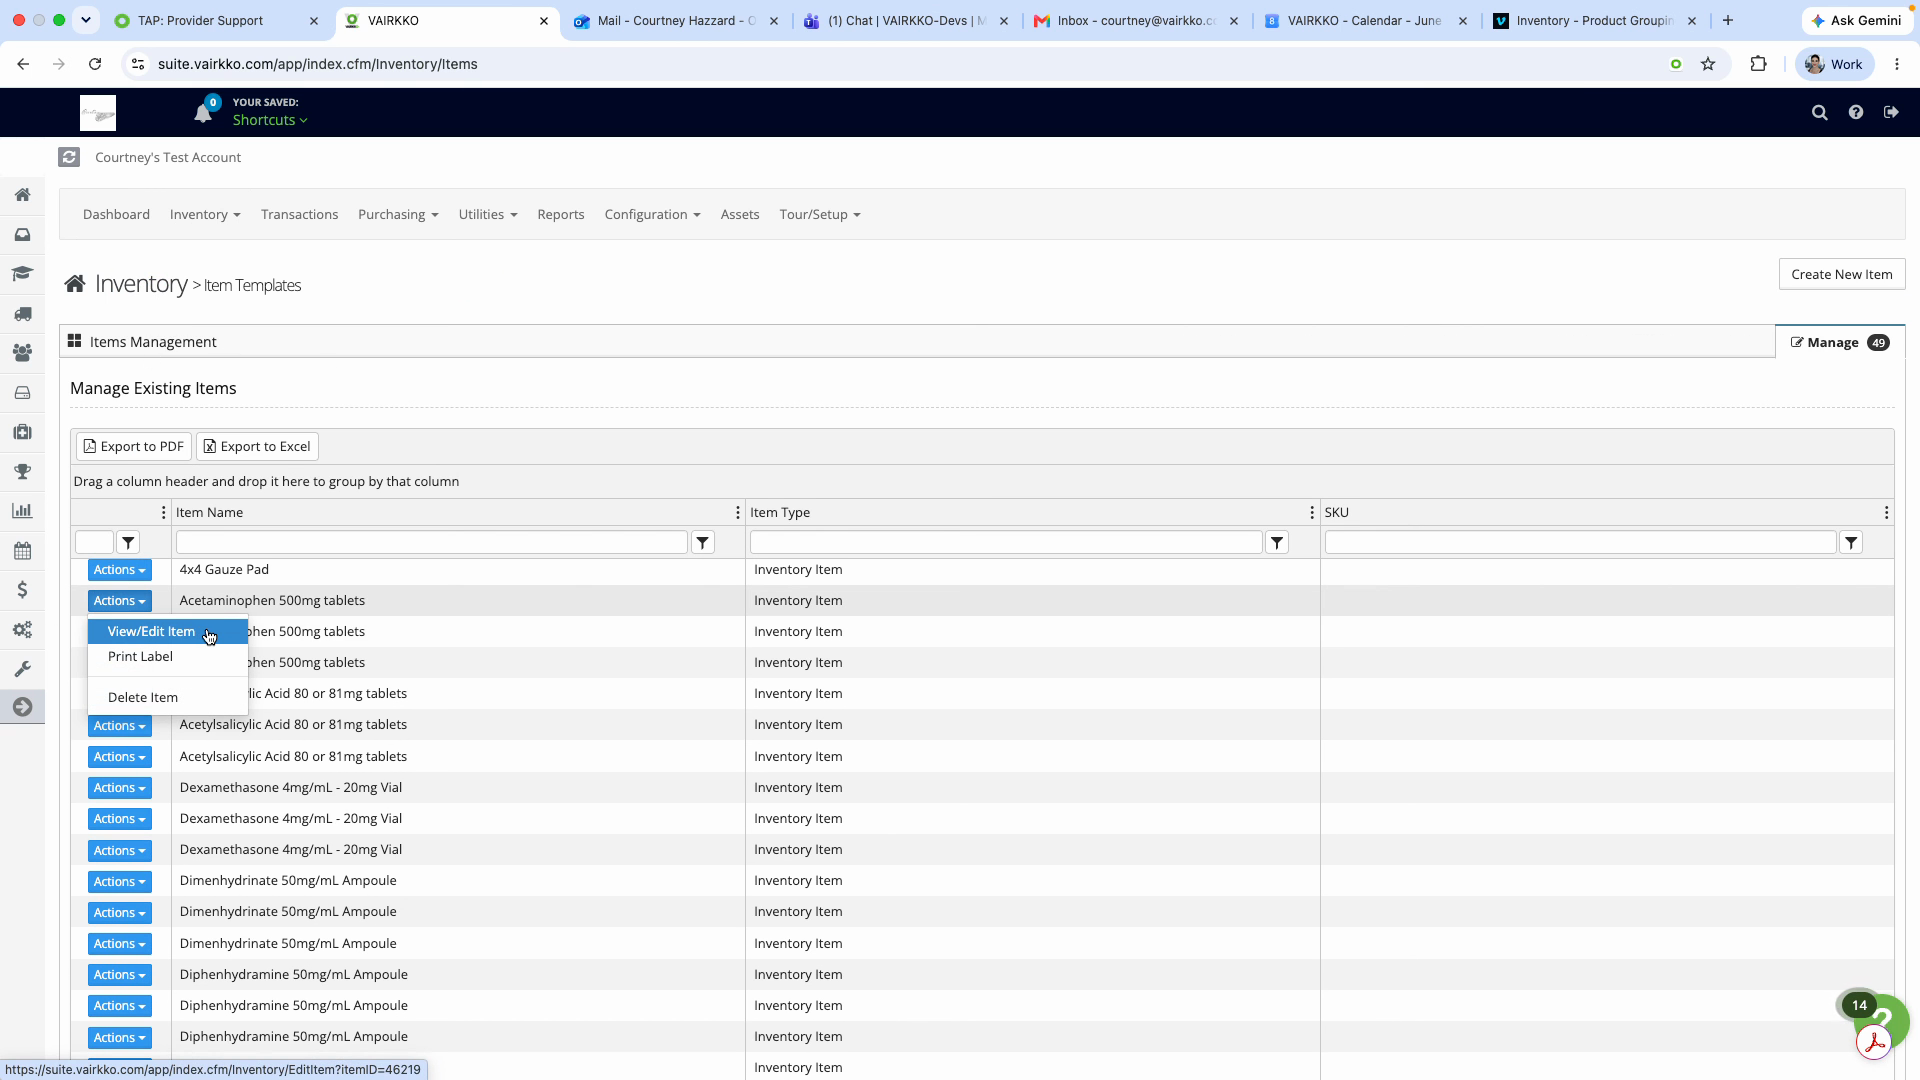The width and height of the screenshot is (1920, 1080).
Task: Click the address bar URL
Action: click(318, 64)
